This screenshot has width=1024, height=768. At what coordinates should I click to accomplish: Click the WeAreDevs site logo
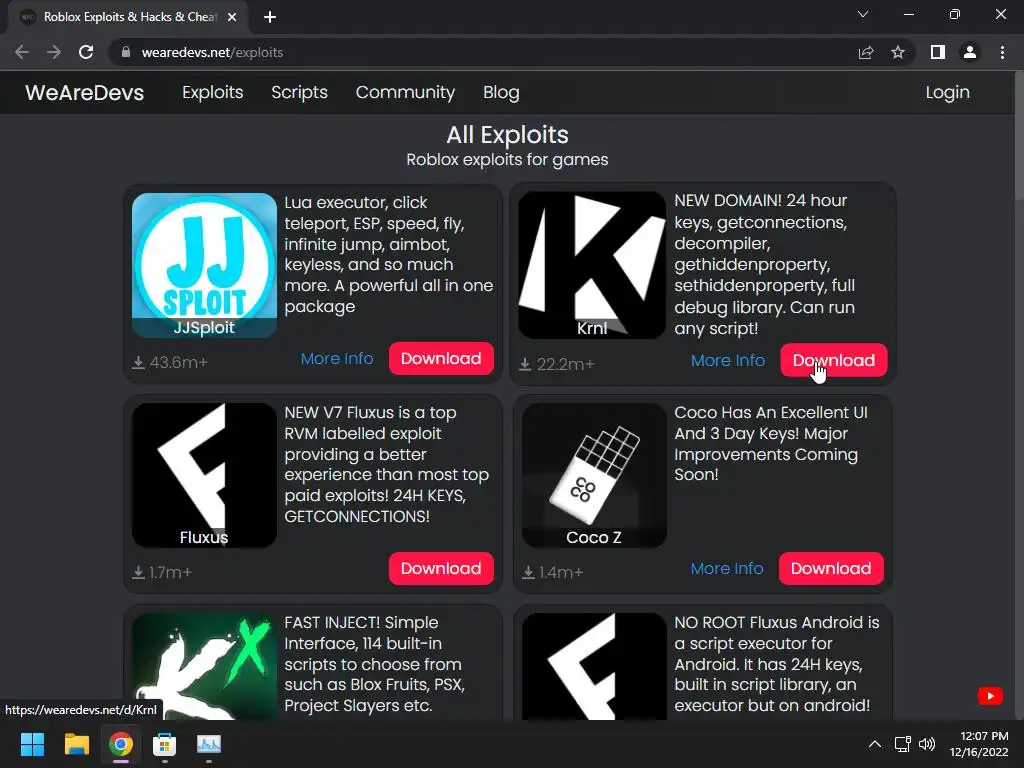point(85,92)
